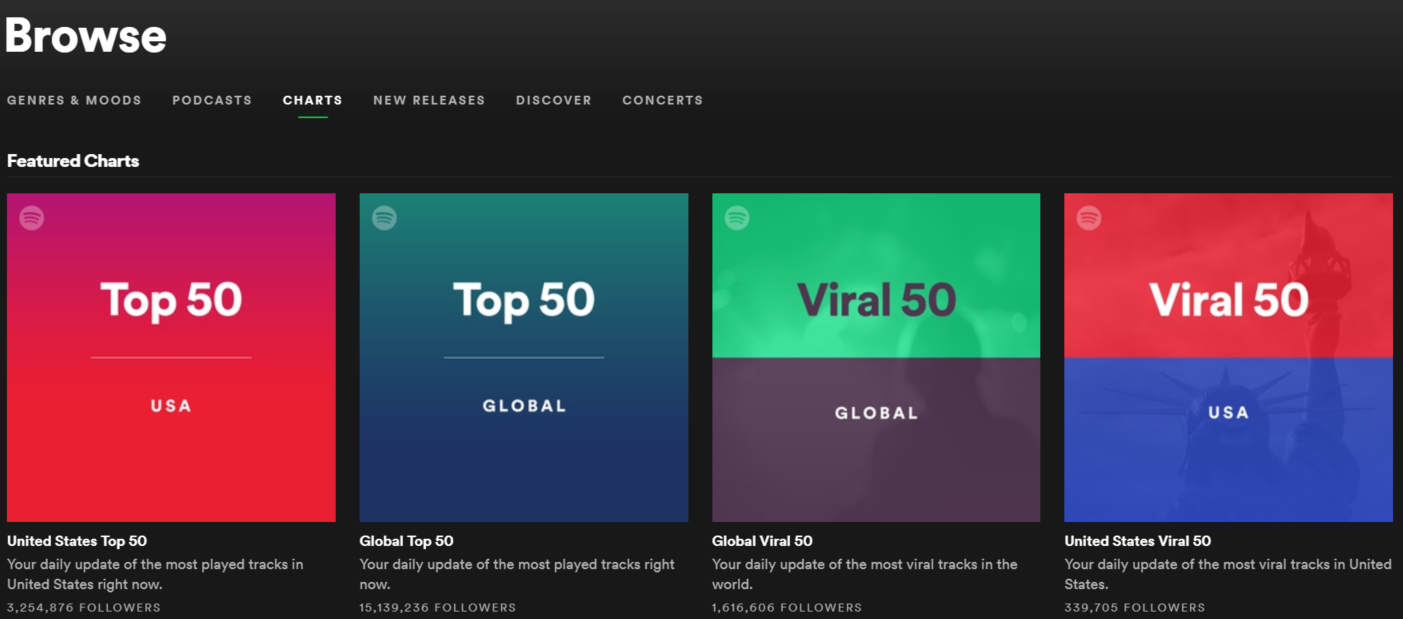Click the Browse page heading
This screenshot has width=1403, height=619.
[85, 36]
